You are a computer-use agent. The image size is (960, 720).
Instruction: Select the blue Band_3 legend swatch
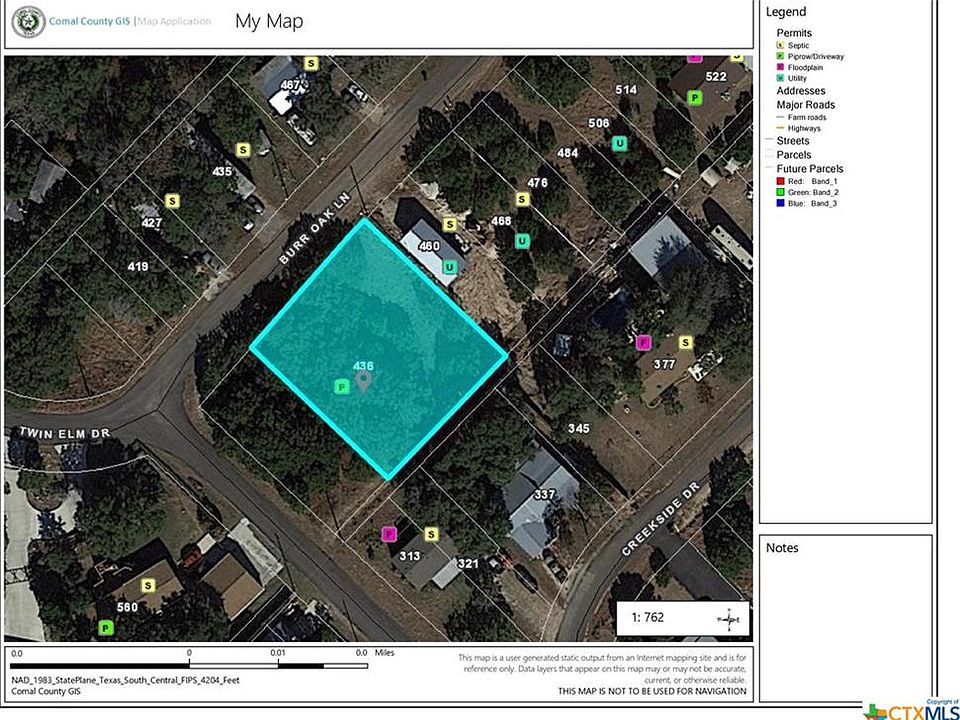click(780, 203)
